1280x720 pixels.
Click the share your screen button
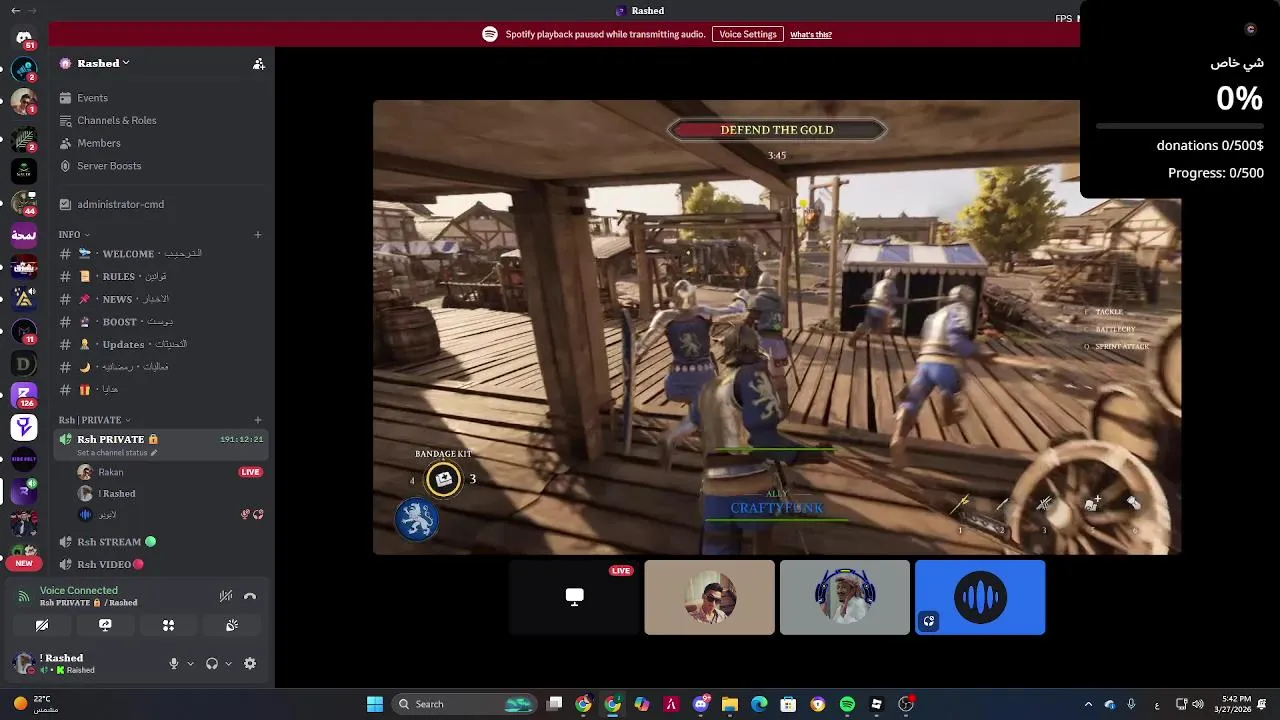point(105,625)
